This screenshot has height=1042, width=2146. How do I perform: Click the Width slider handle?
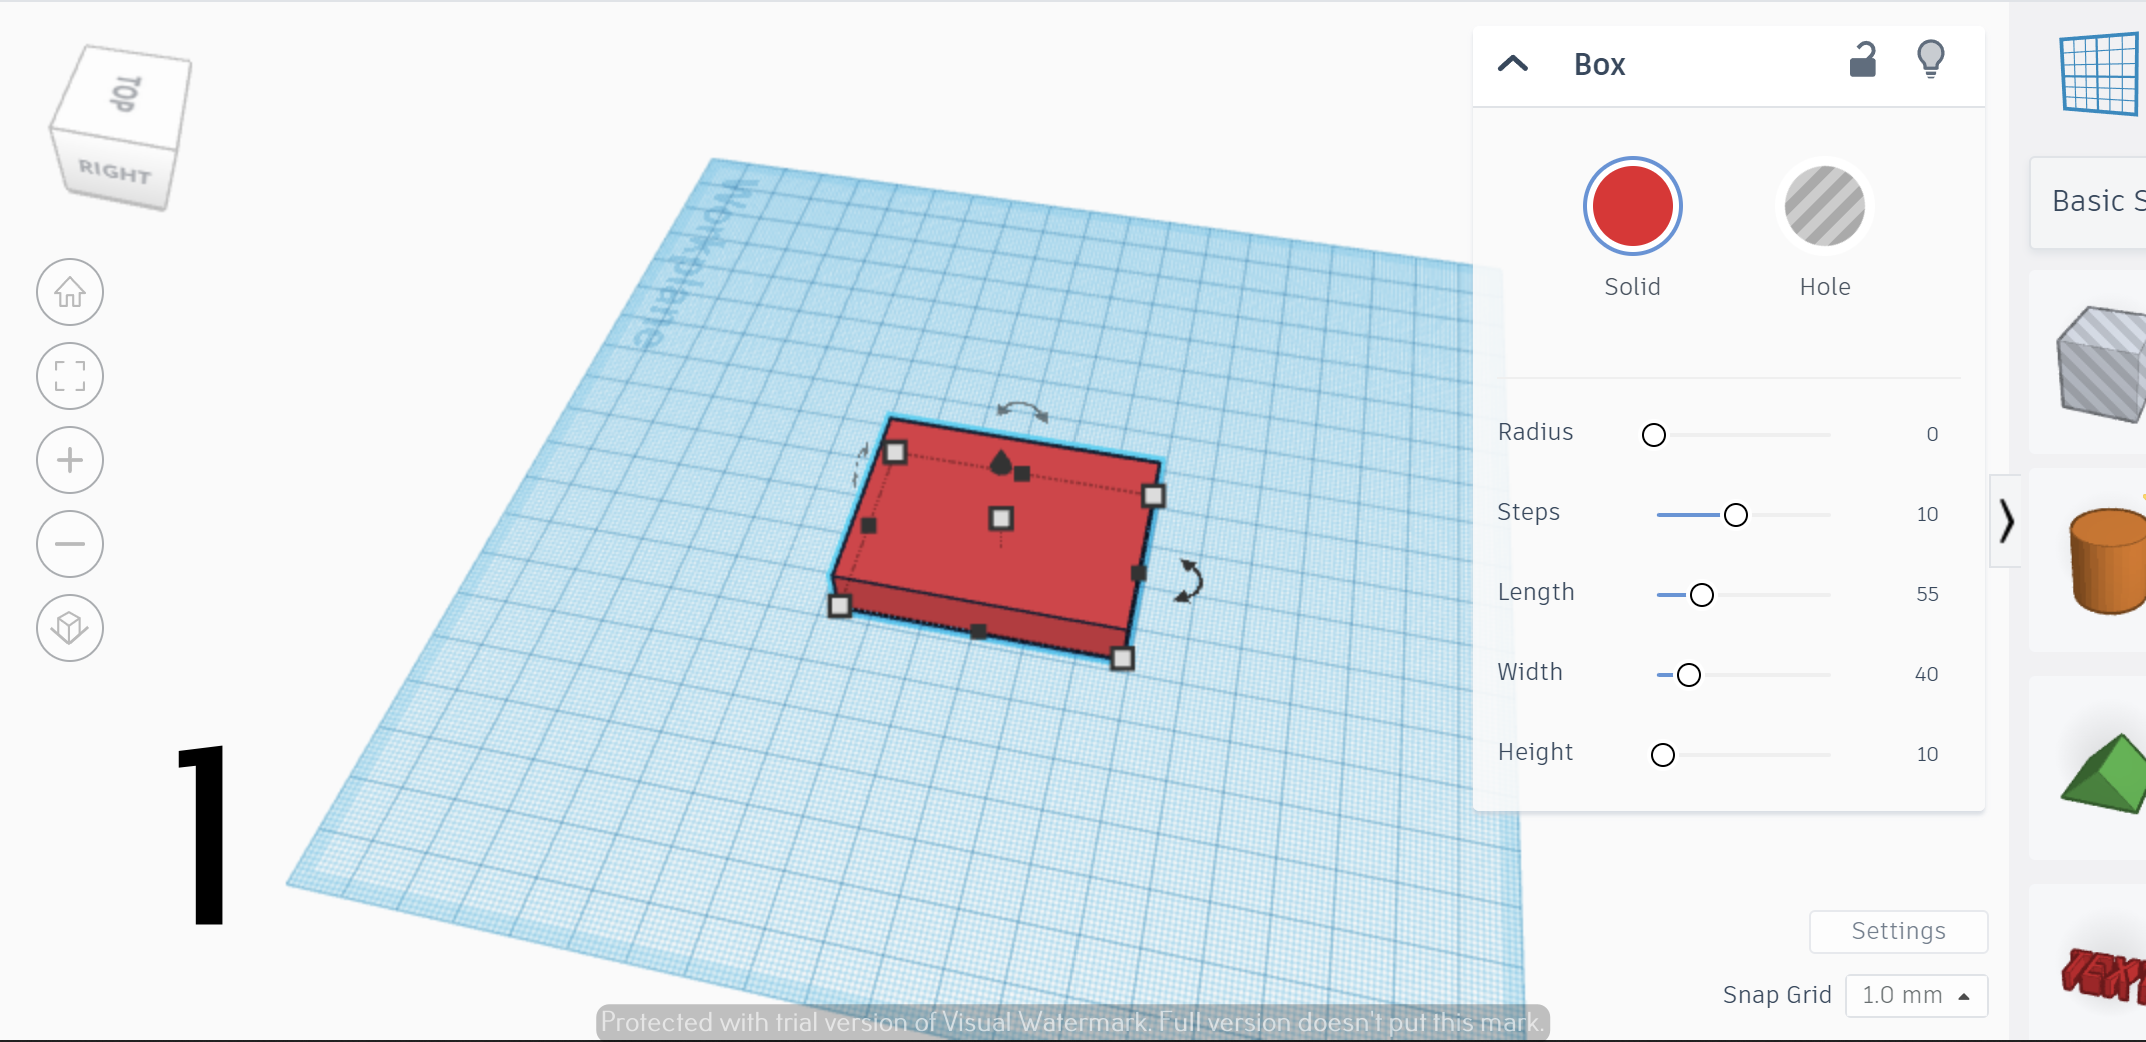[1689, 675]
